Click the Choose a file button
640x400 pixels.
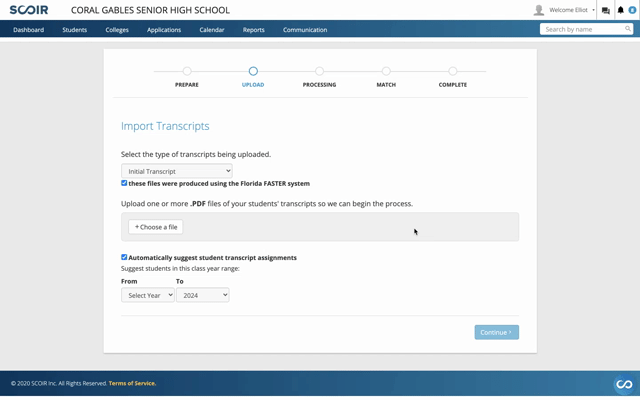(156, 227)
